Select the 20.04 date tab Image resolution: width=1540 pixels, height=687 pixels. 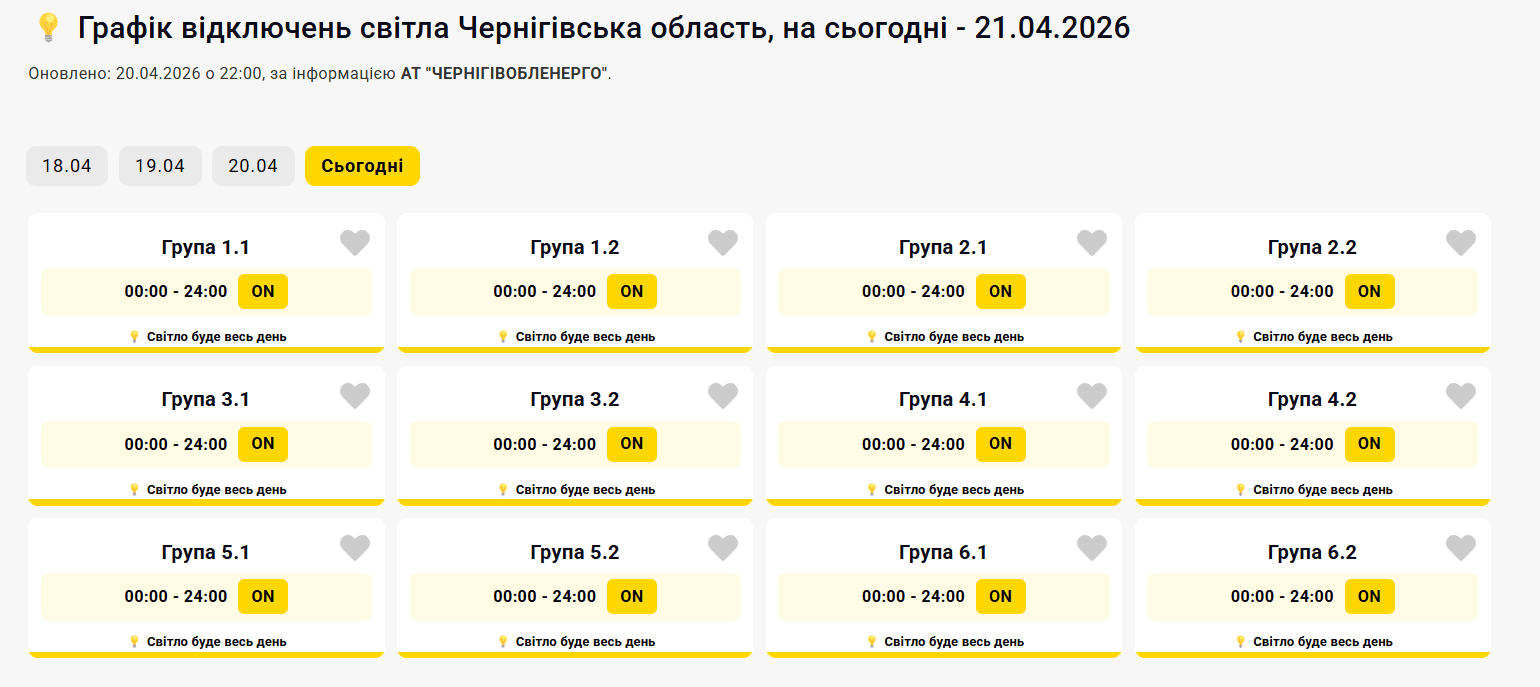click(253, 166)
